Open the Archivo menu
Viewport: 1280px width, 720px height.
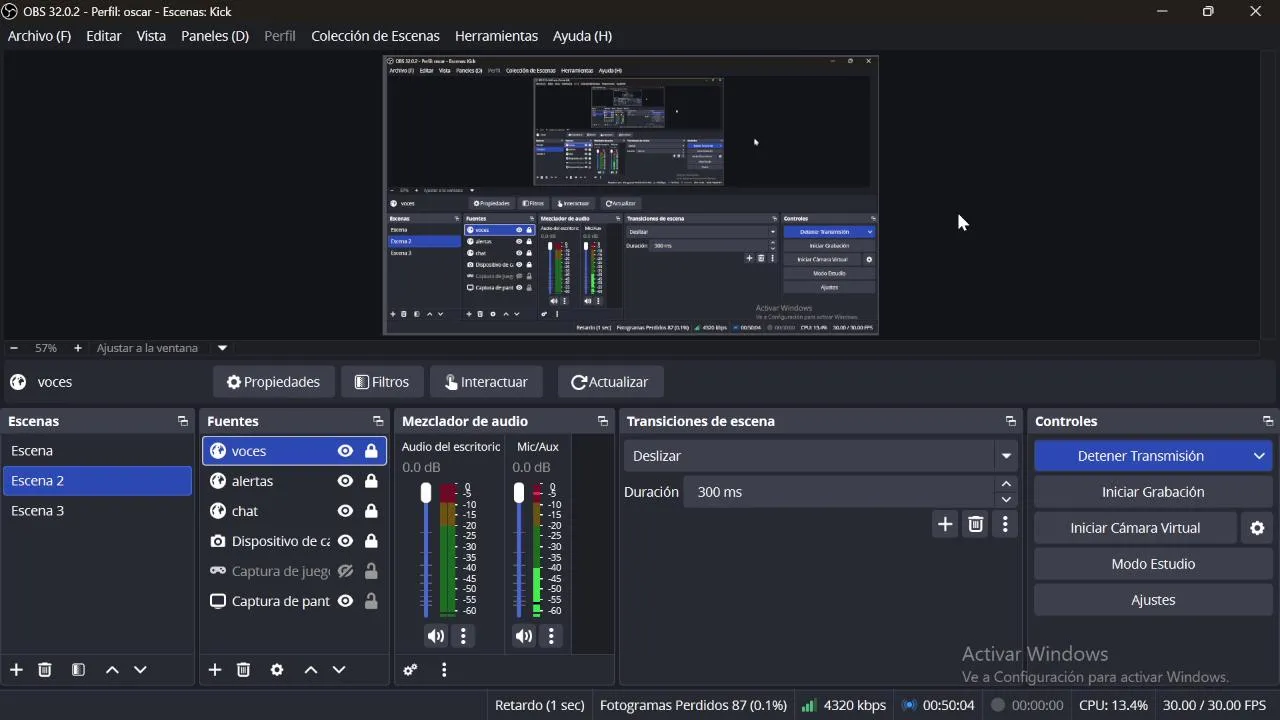(39, 36)
